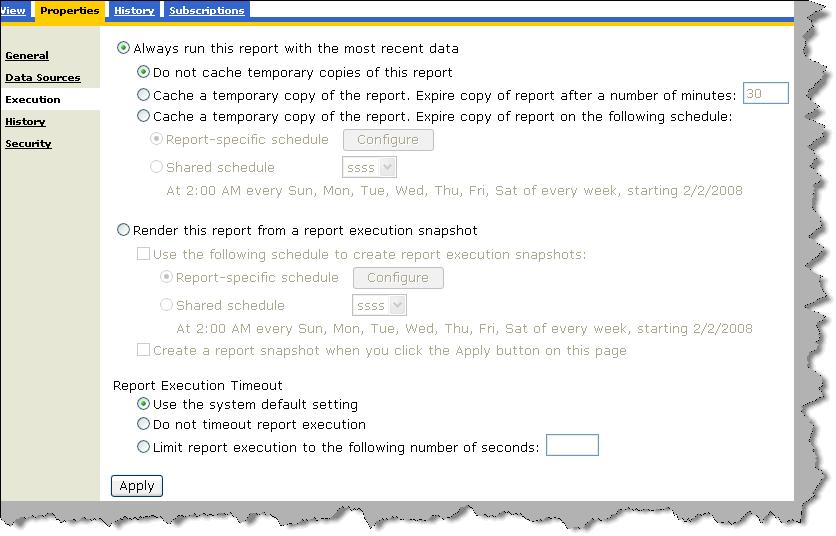Click the minutes field showing 30
Screen dimensions: 836x536
tap(766, 93)
